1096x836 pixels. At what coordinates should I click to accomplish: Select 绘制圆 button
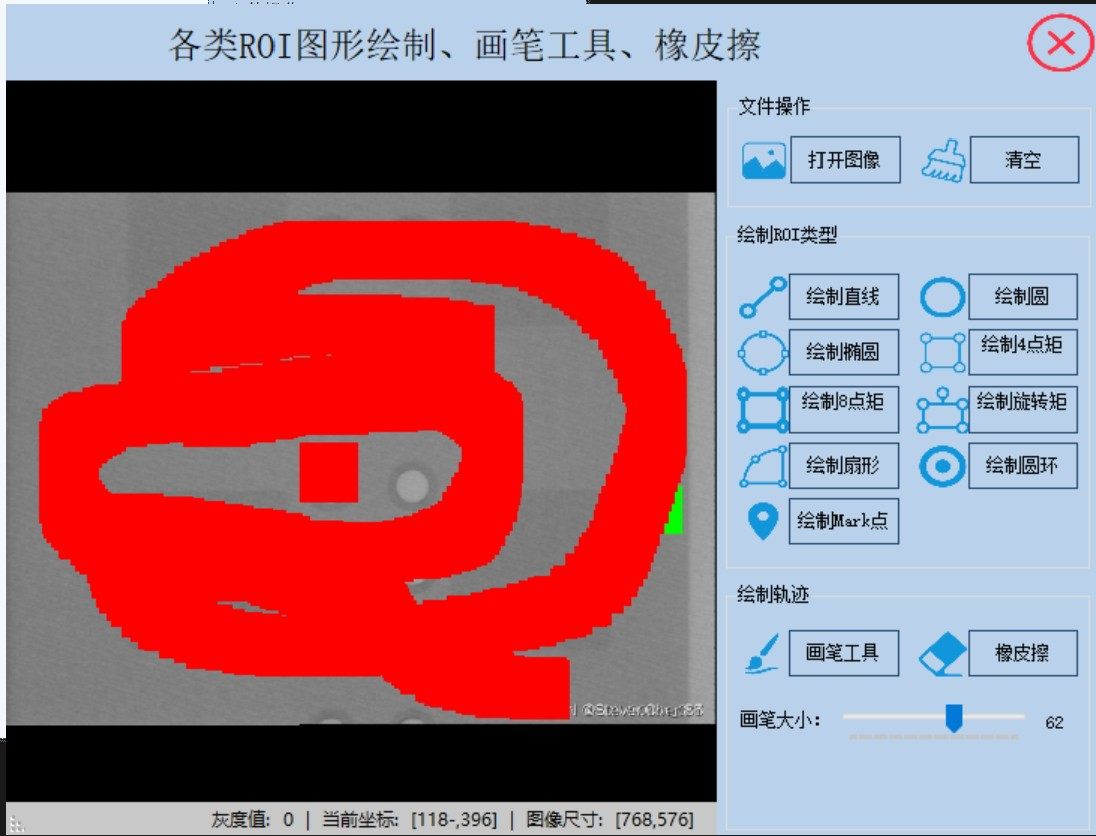(x=1023, y=296)
